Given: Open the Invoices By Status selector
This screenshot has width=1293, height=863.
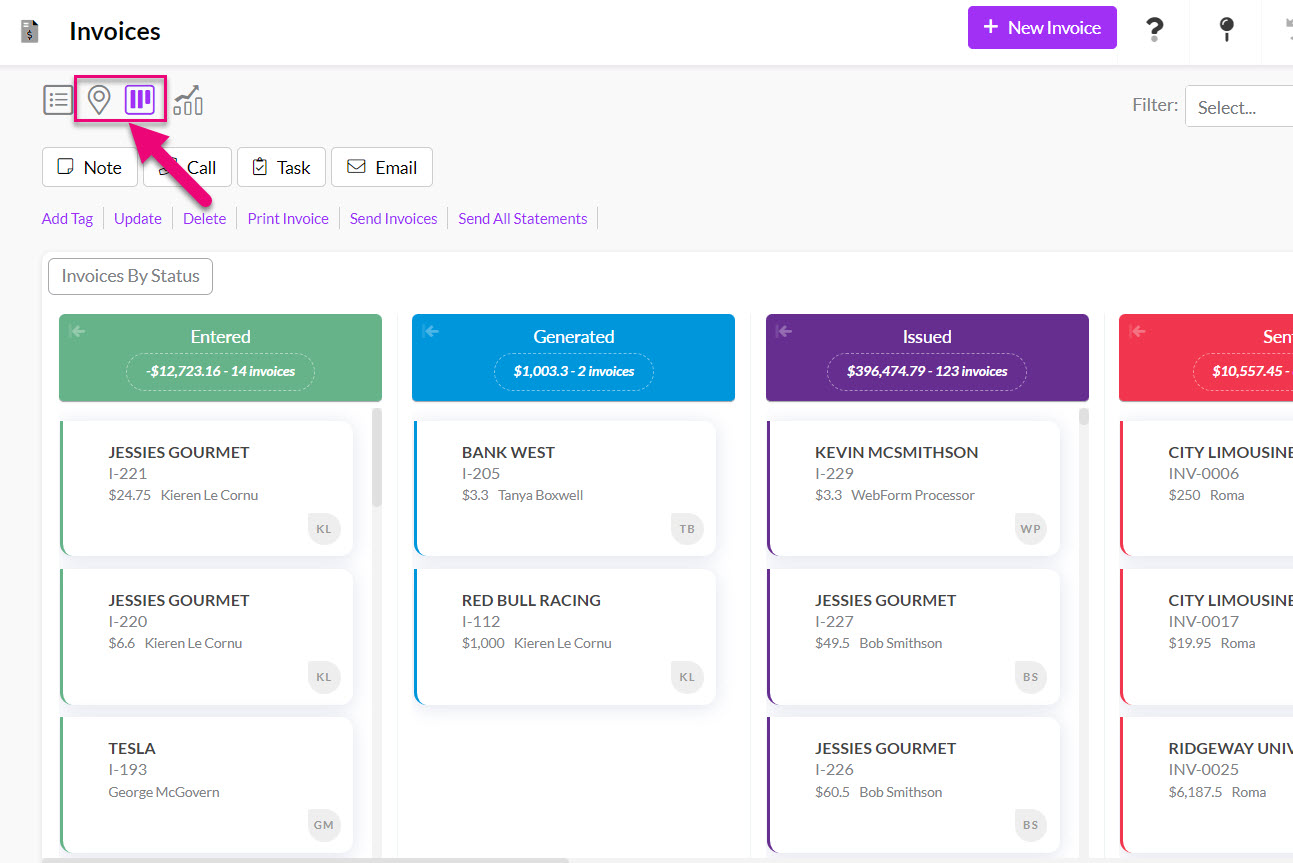Looking at the screenshot, I should tap(131, 276).
